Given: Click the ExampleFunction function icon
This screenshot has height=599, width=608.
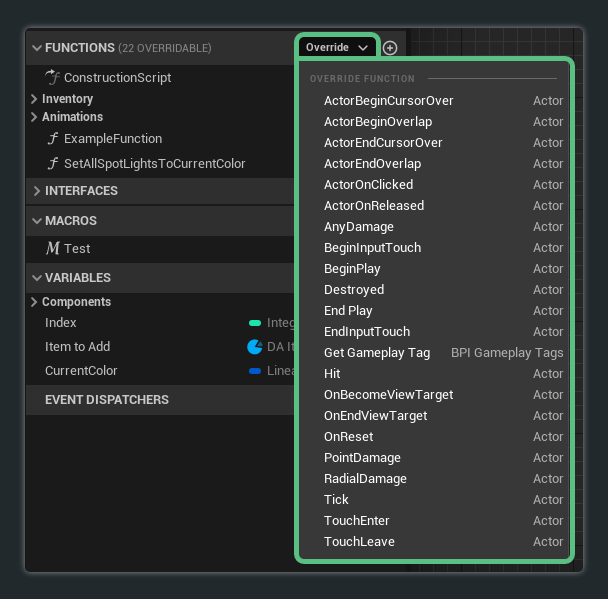Looking at the screenshot, I should (x=53, y=139).
